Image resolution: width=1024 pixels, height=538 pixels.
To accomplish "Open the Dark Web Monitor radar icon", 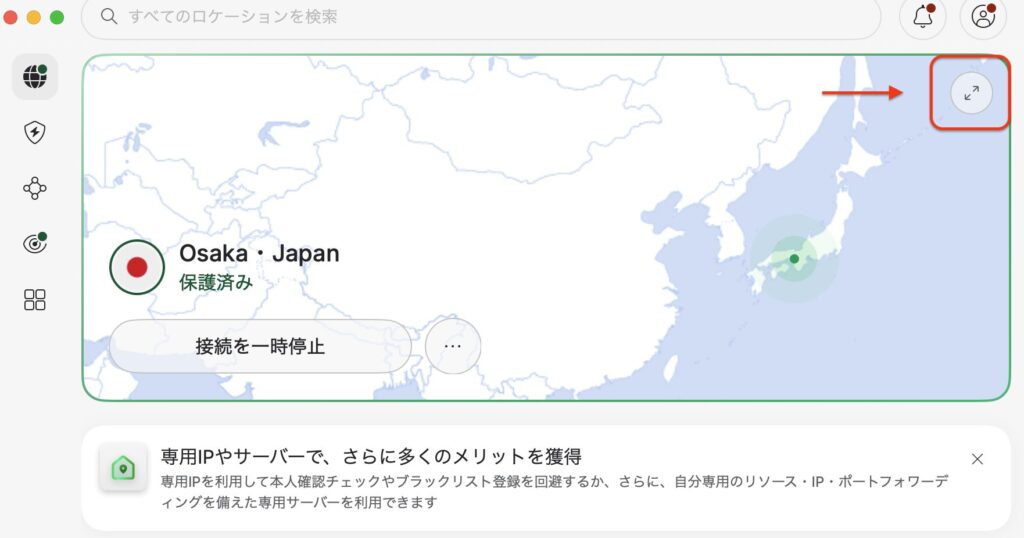I will tap(35, 244).
